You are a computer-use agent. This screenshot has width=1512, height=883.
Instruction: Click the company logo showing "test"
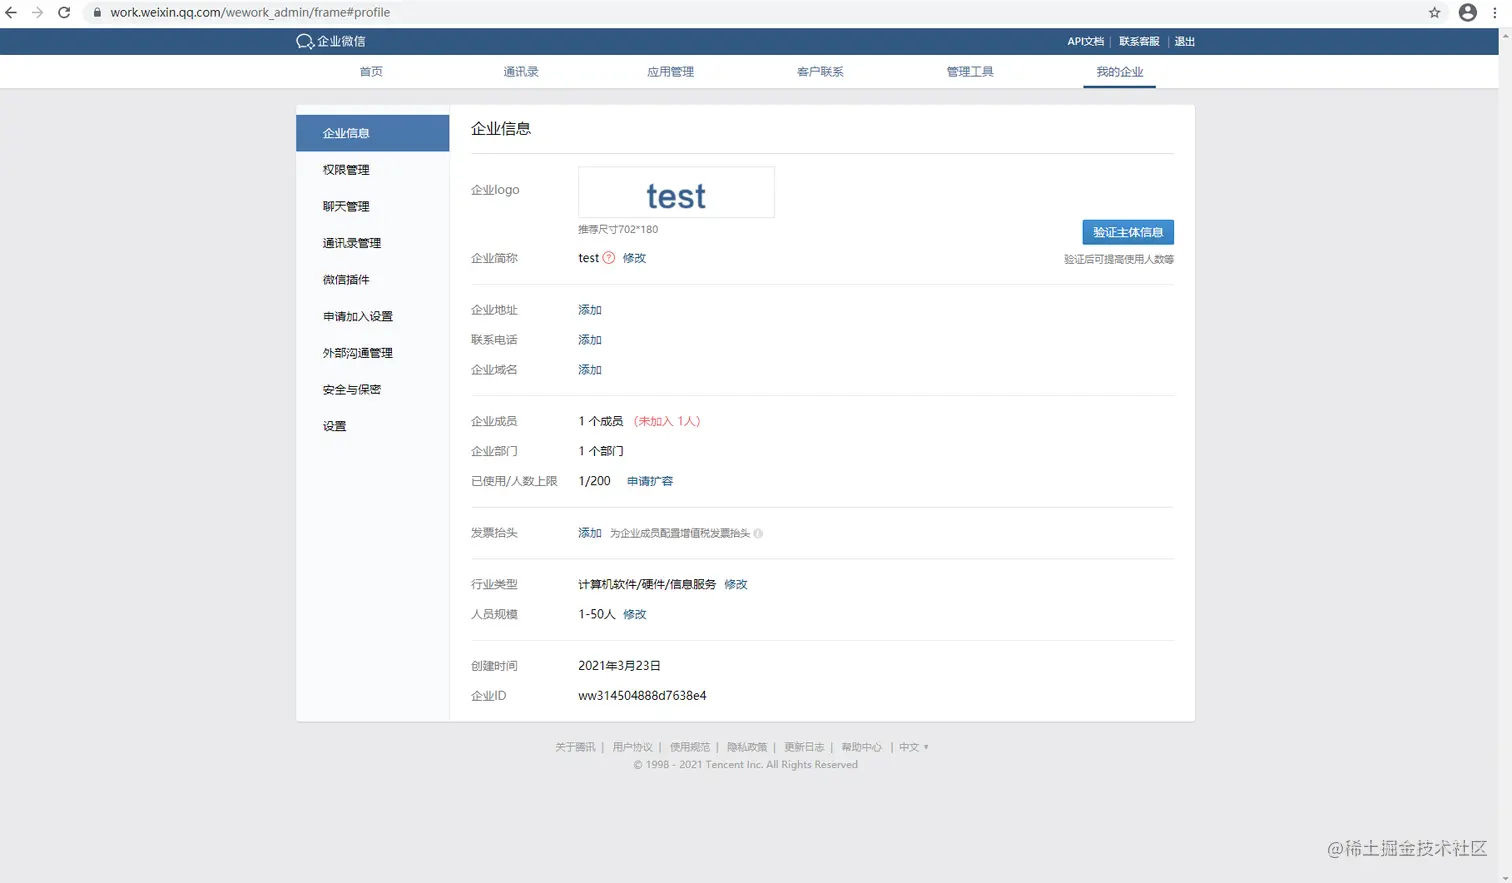676,192
